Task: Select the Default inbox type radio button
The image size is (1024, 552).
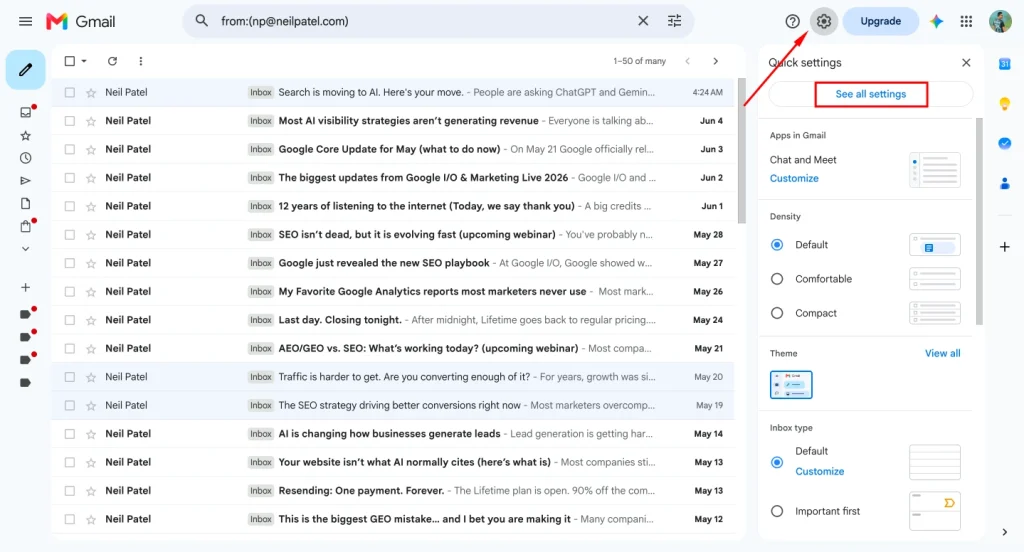Action: [776, 463]
